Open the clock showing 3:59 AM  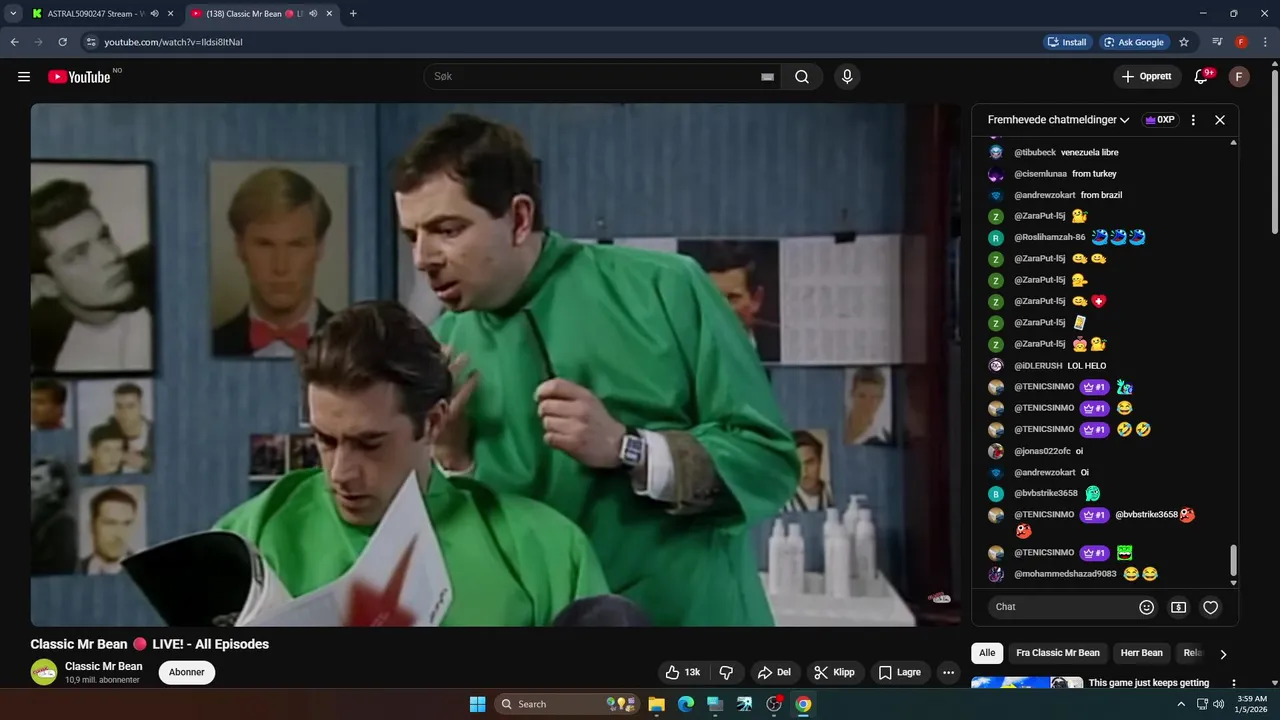coord(1252,704)
